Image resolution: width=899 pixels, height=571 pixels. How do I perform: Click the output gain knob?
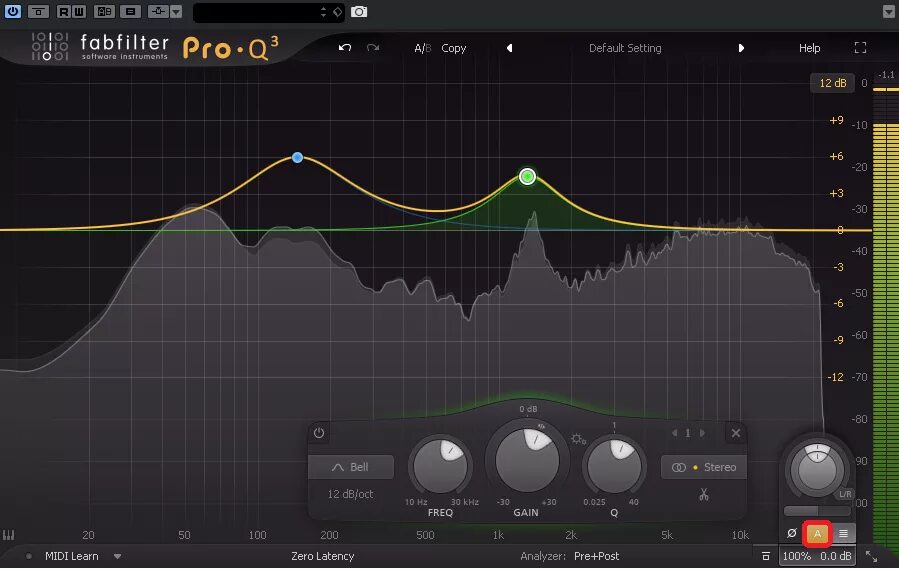click(816, 469)
